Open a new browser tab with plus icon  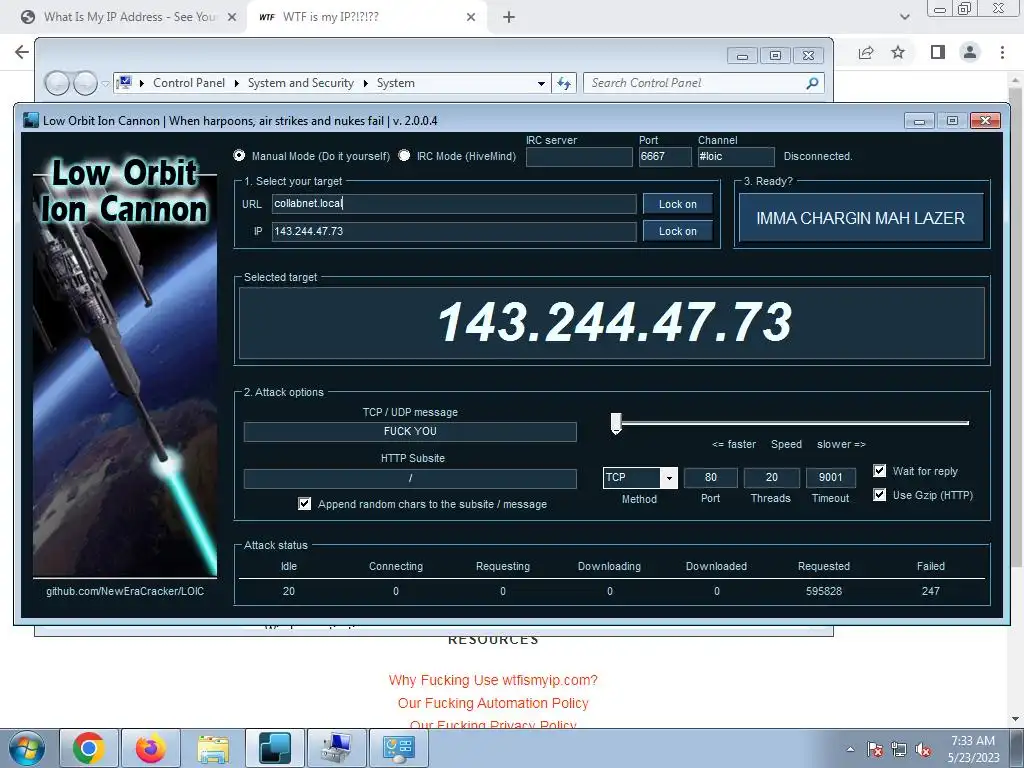click(509, 17)
